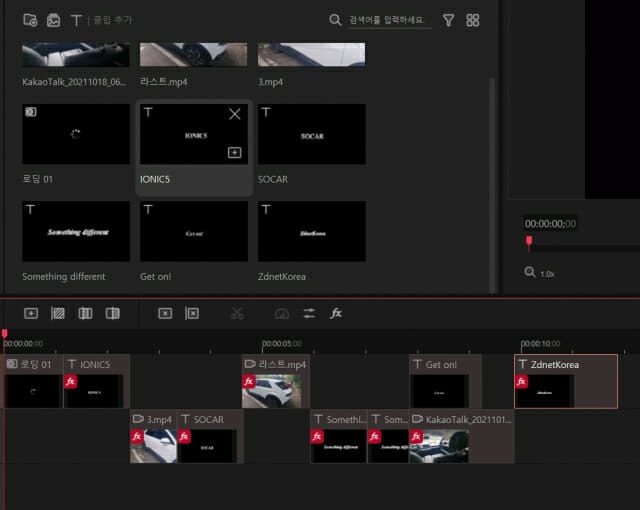Open the clip filter funnel icon
Screen dimensions: 640x510
(x=448, y=20)
